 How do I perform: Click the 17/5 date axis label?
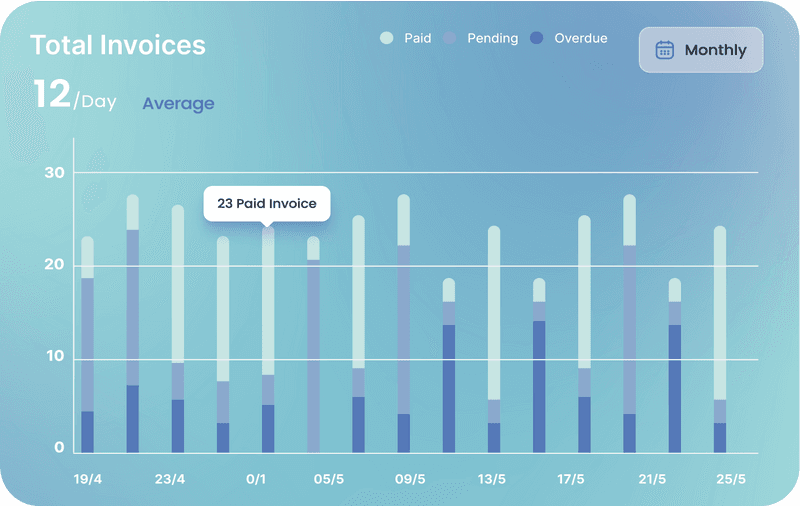click(571, 479)
